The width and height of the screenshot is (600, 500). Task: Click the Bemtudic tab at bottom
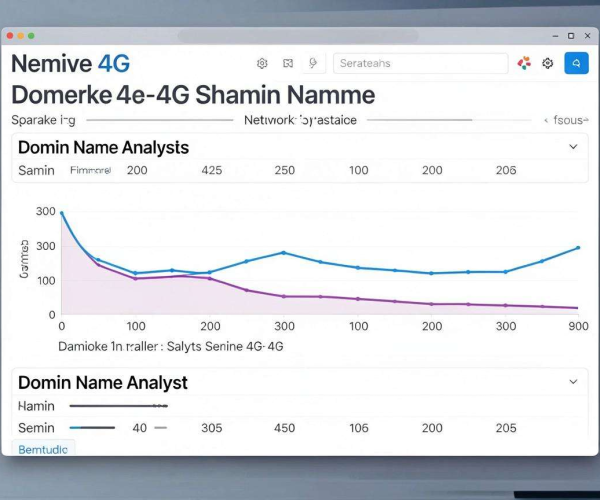[x=43, y=449]
